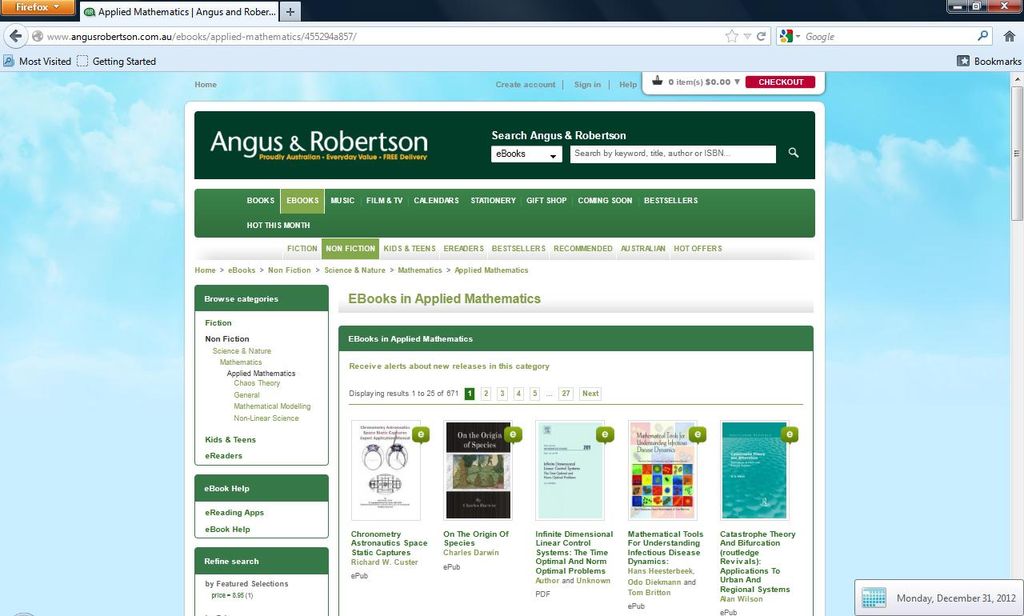1024x616 pixels.
Task: Open the Firefox home page icon
Action: pos(1009,36)
